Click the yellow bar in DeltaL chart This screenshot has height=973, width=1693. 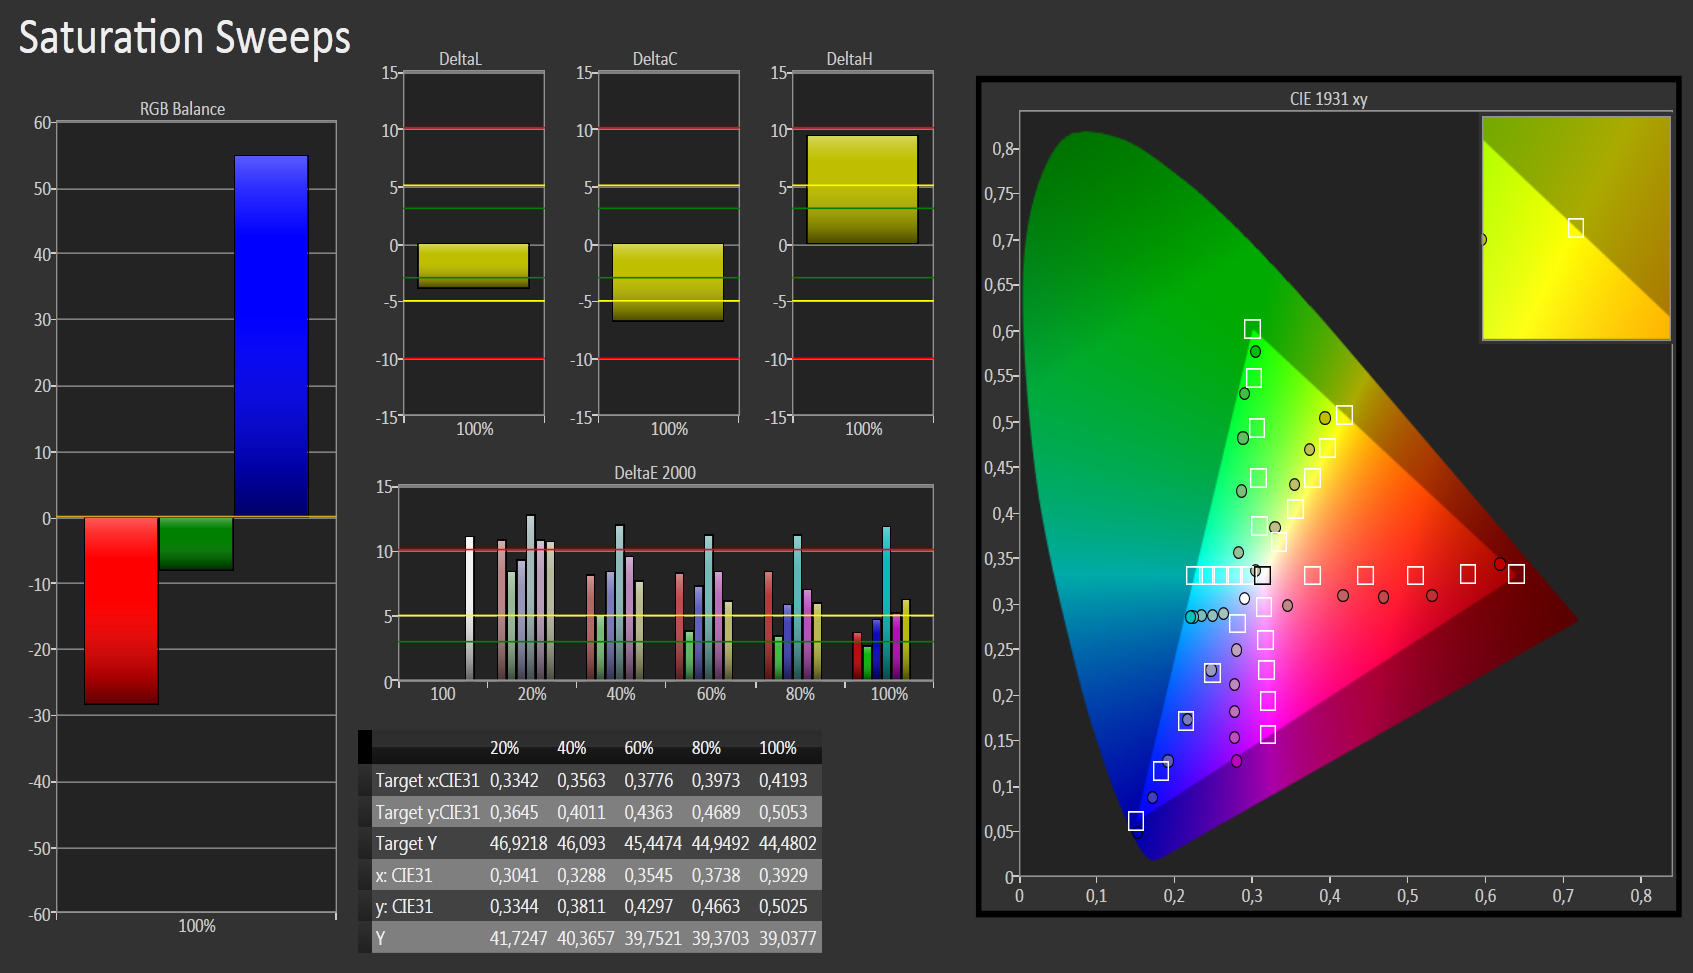coord(473,266)
